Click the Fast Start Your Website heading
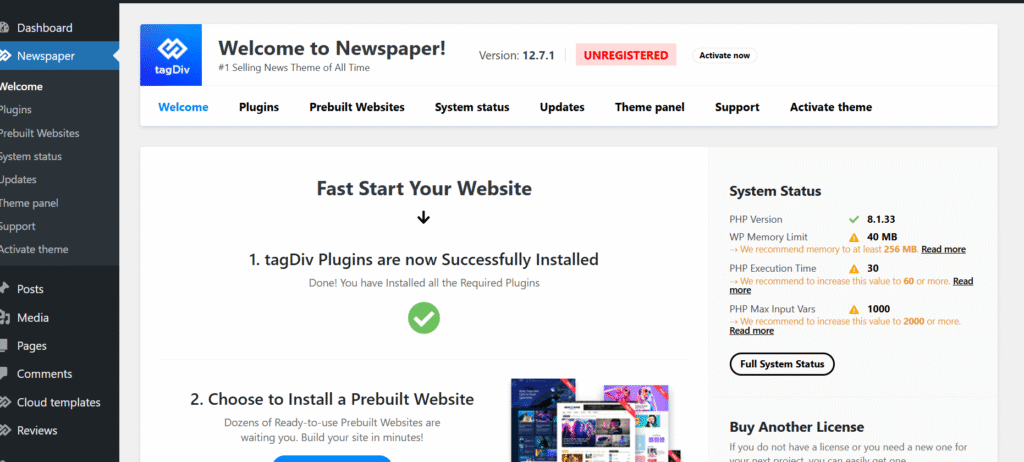This screenshot has width=1024, height=462. (x=424, y=189)
